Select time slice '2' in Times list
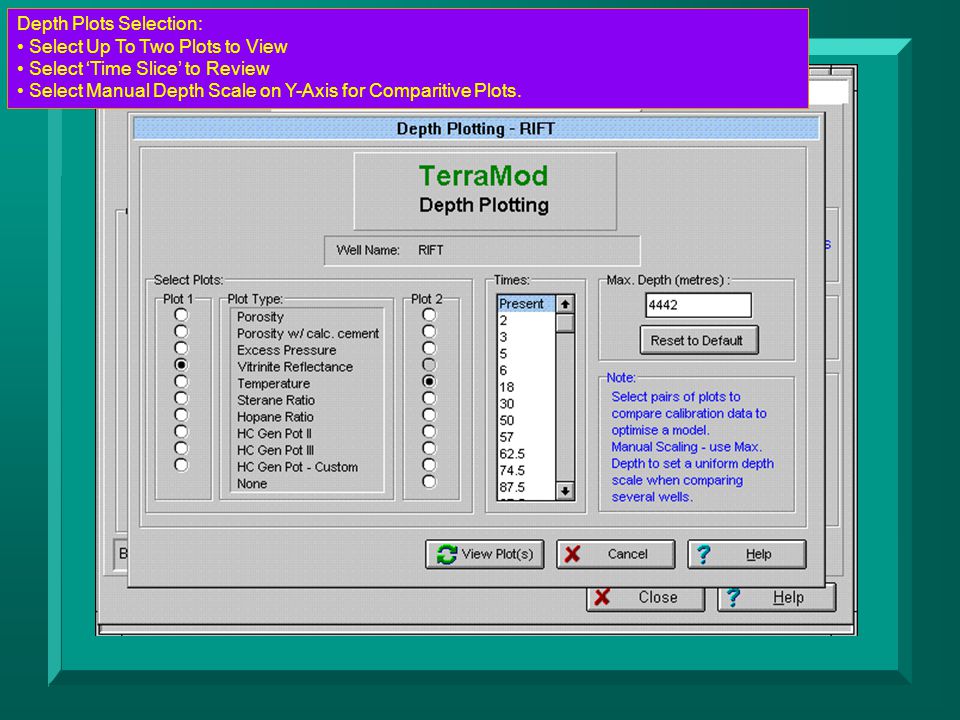Viewport: 960px width, 720px height. (526, 320)
